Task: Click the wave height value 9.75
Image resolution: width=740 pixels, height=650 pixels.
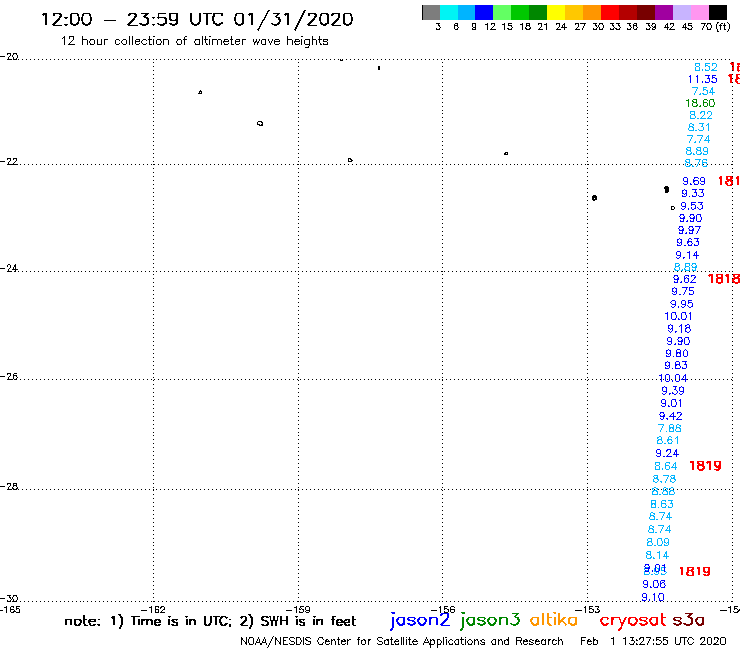Action: (x=683, y=292)
